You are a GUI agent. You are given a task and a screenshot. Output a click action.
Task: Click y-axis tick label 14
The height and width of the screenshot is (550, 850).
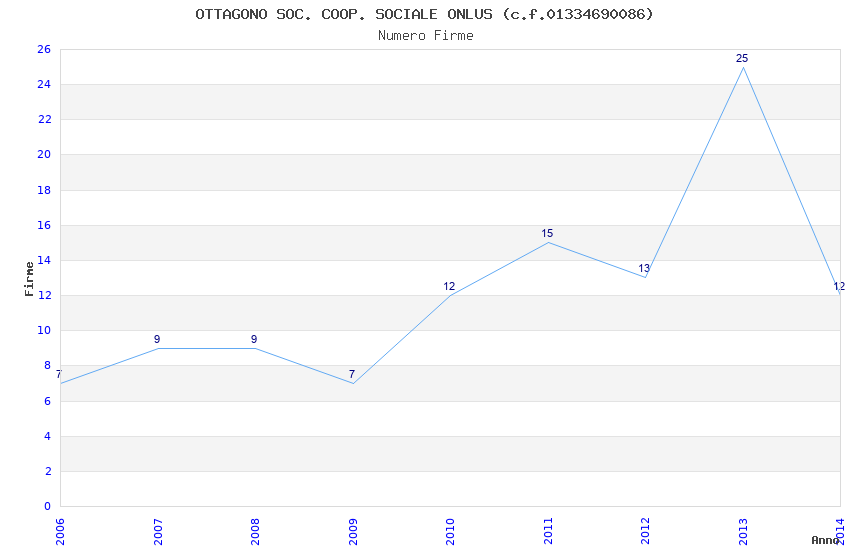(x=44, y=261)
